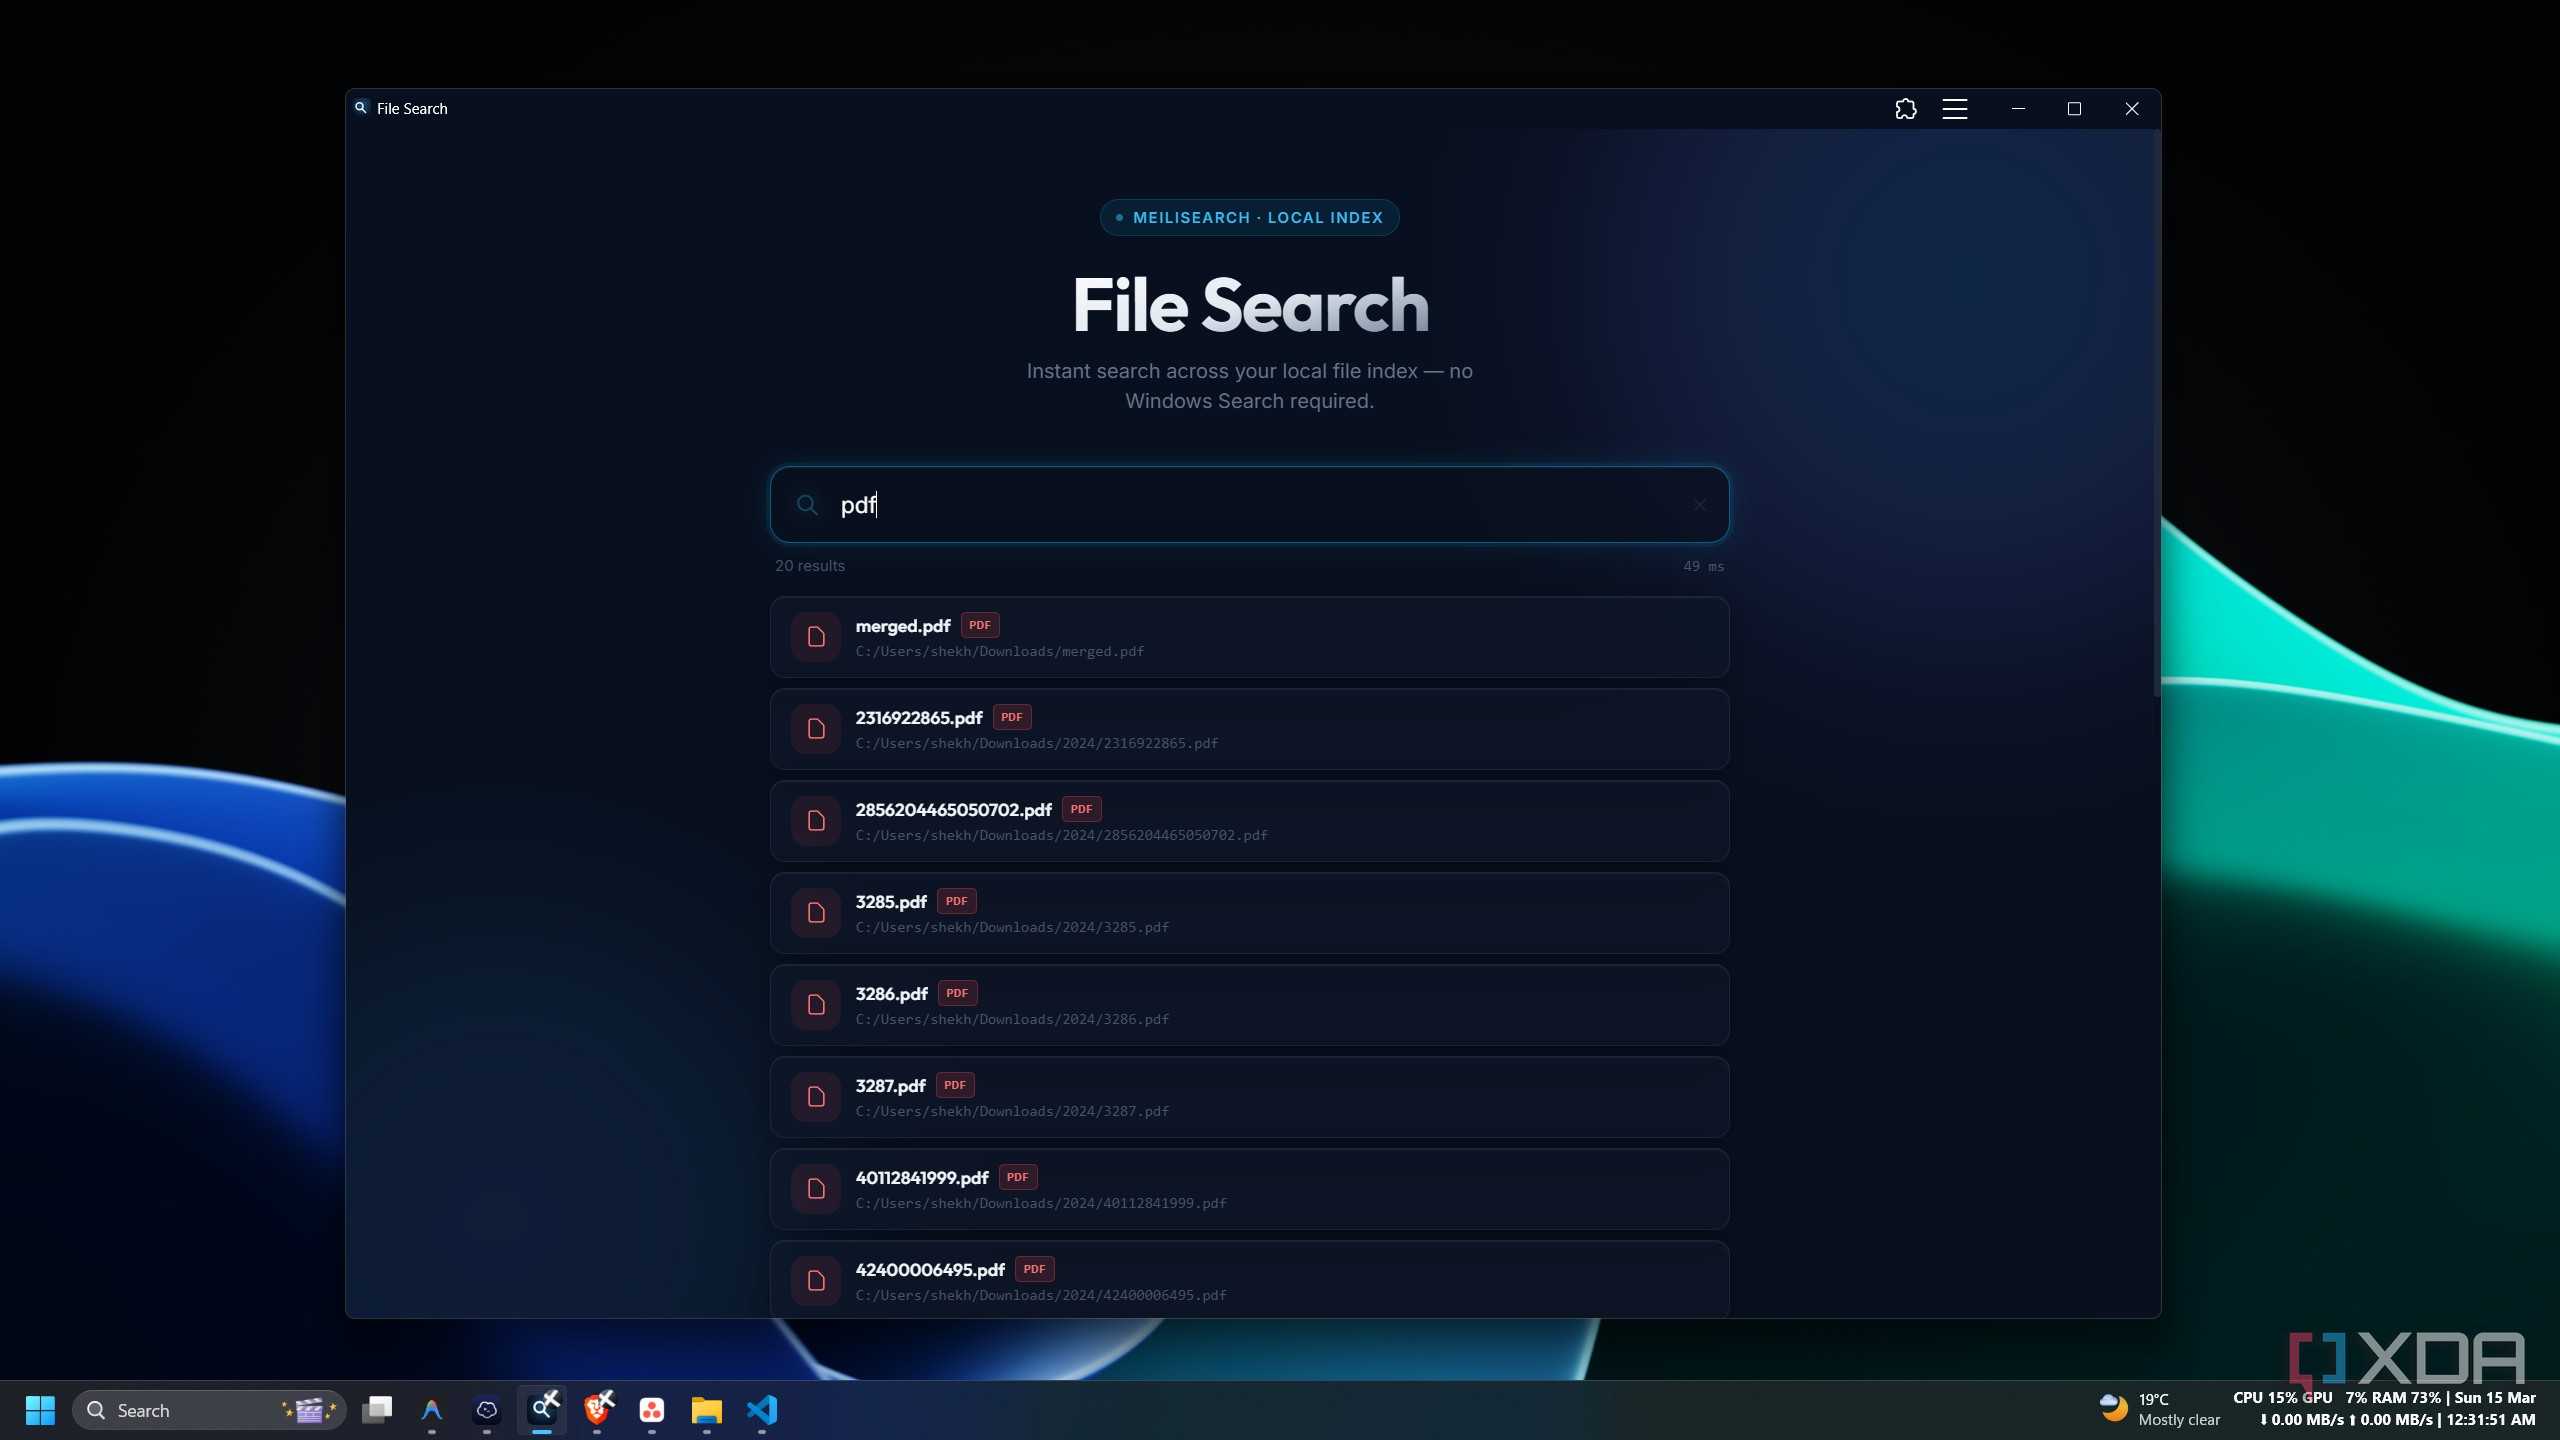This screenshot has height=1440, width=2560.
Task: Open the weather widget showing 19°C
Action: (x=2160, y=1410)
